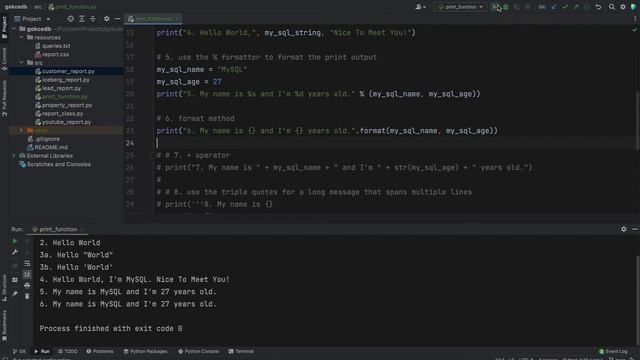Image resolution: width=640 pixels, height=360 pixels.
Task: Open the Problems tool window tab
Action: tap(100, 351)
